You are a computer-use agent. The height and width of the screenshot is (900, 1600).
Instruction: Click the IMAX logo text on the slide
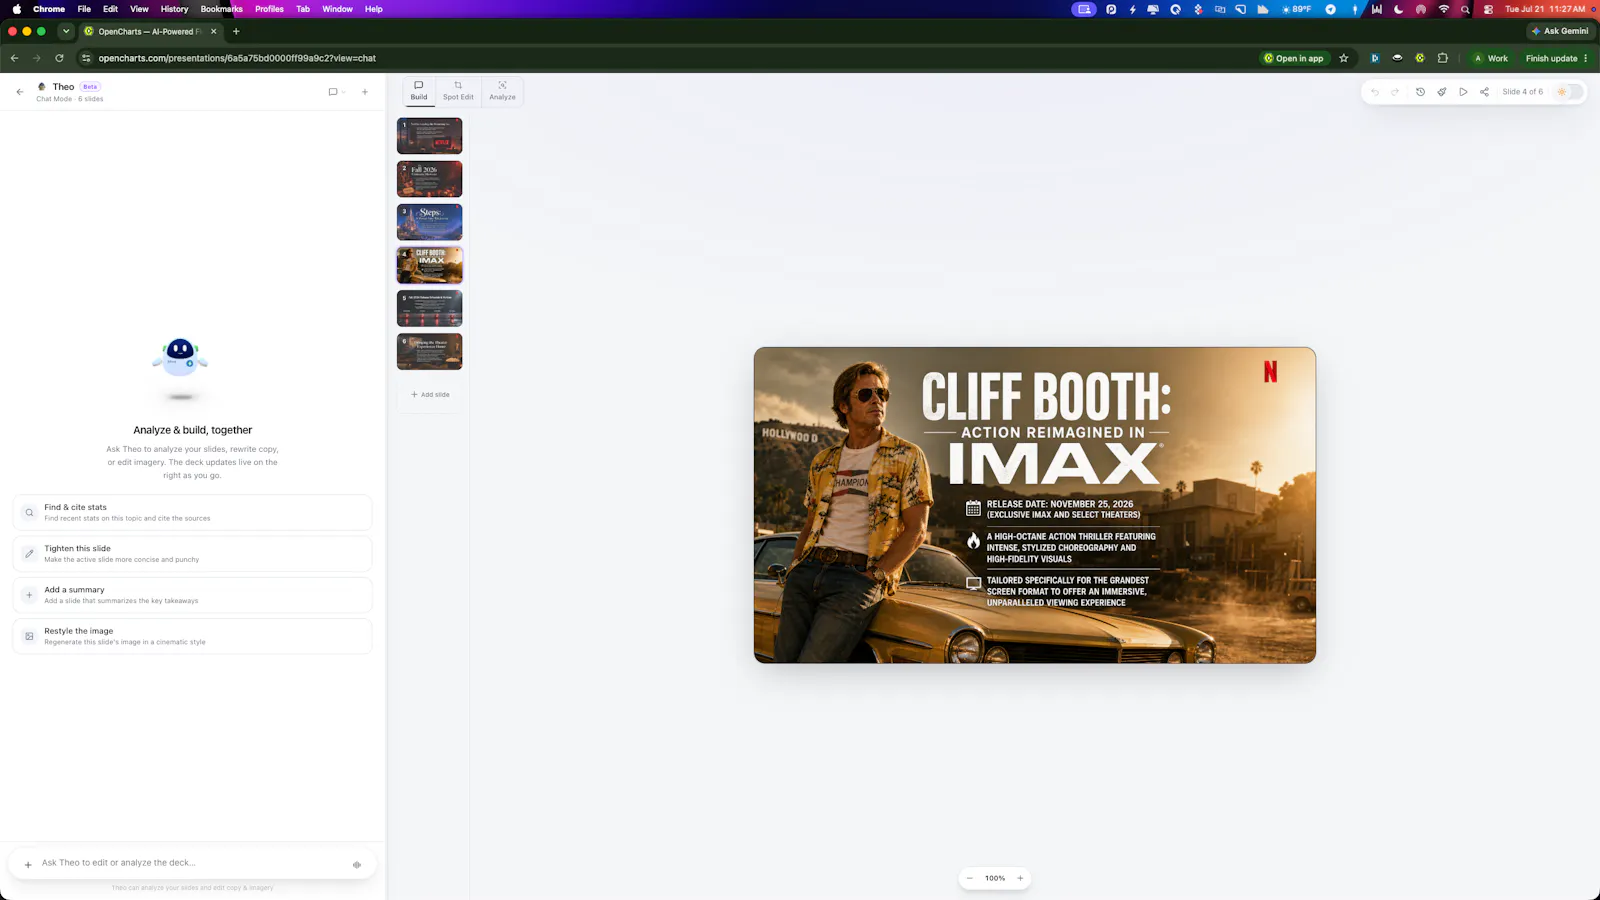click(x=1055, y=464)
